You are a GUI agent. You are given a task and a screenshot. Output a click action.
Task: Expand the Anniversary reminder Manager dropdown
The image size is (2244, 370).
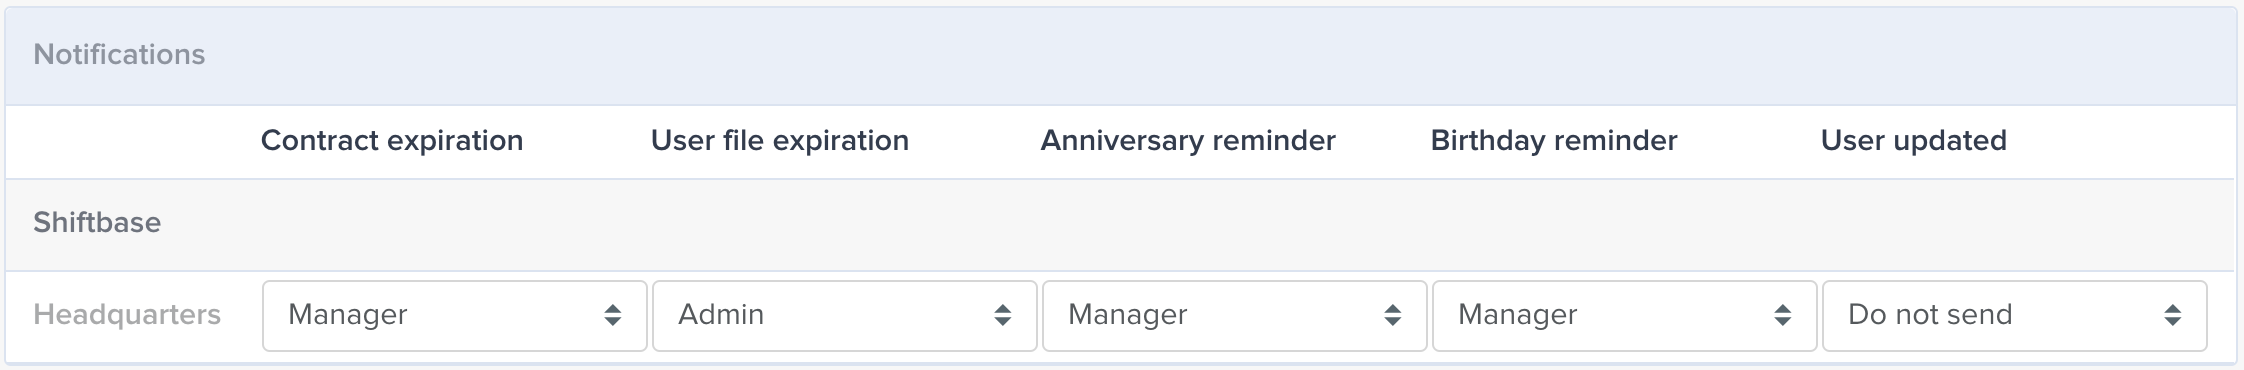1234,316
